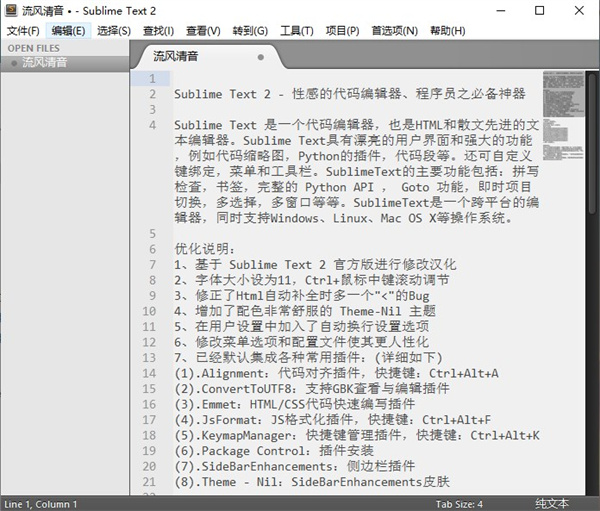Click the text '优化说明:' on line 6
Image resolution: width=600 pixels, height=511 pixels.
click(204, 249)
